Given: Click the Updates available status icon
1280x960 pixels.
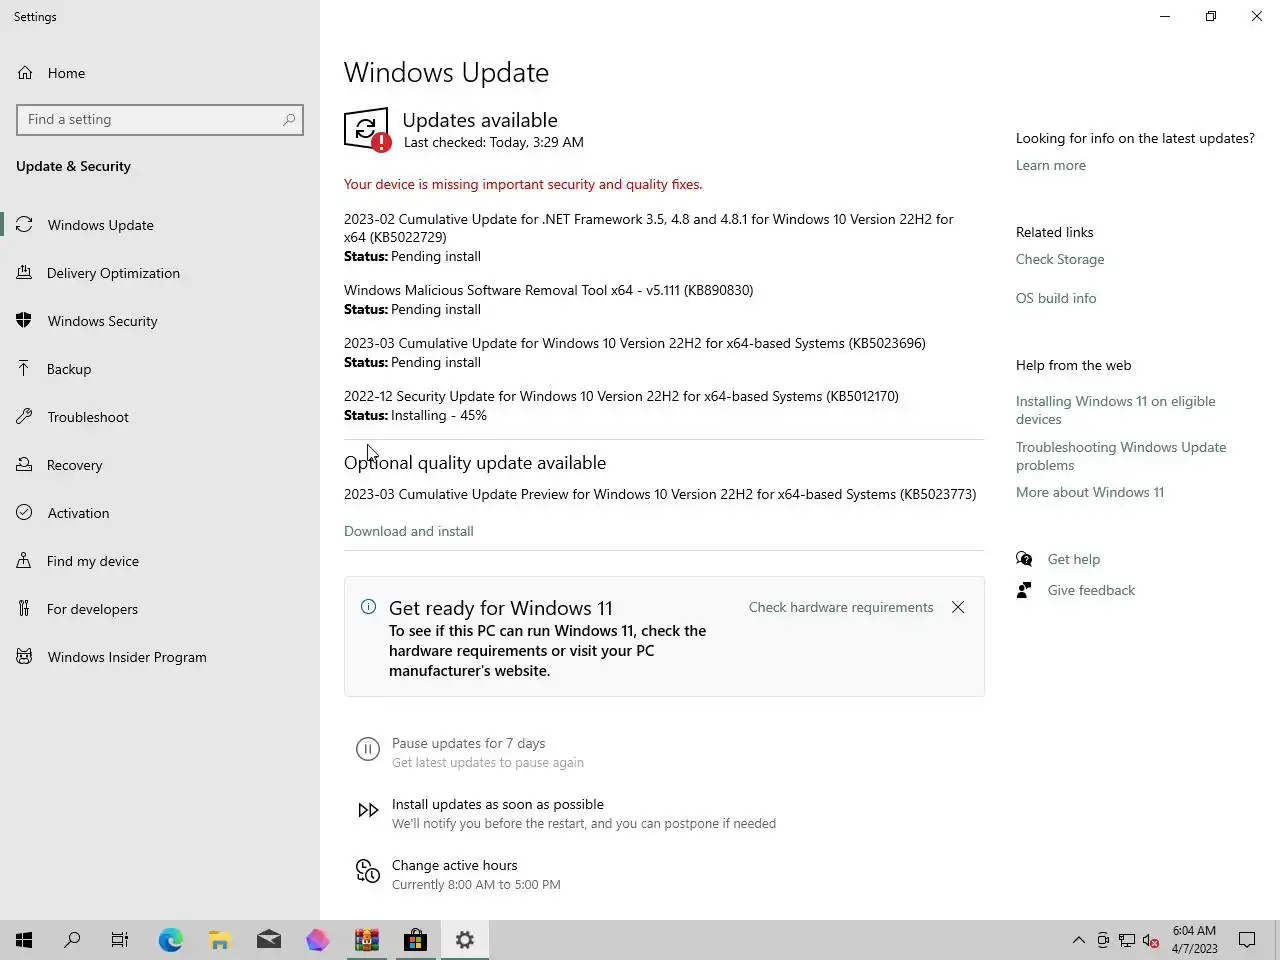Looking at the screenshot, I should click(x=367, y=130).
